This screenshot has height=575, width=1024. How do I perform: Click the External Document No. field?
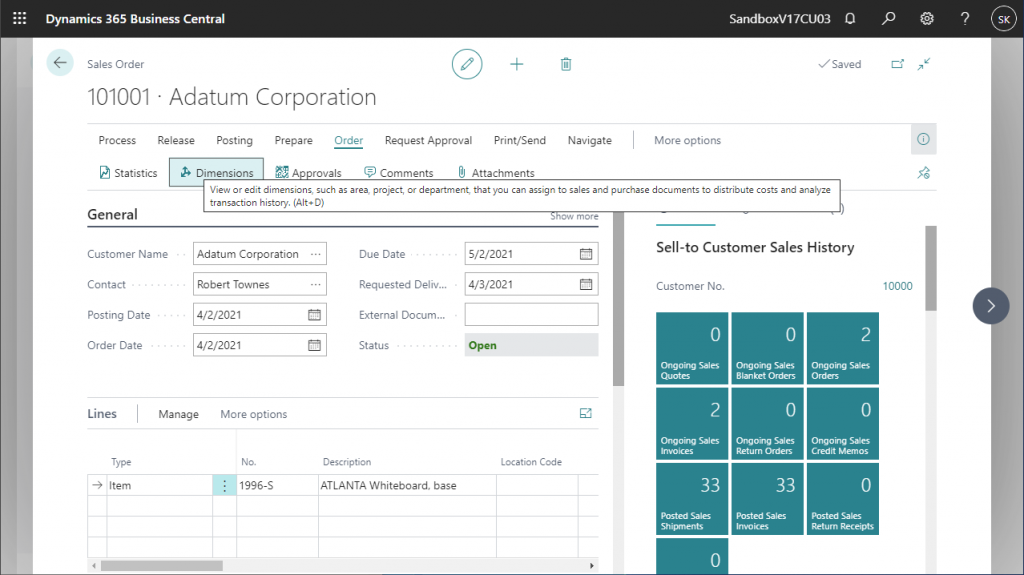(531, 315)
